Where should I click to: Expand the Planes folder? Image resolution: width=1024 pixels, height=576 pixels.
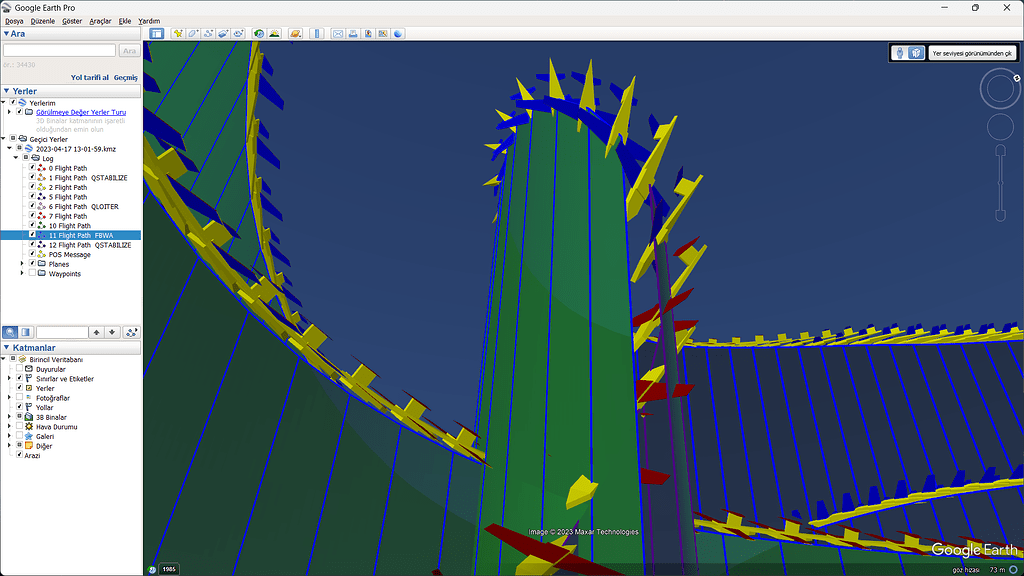(22, 264)
